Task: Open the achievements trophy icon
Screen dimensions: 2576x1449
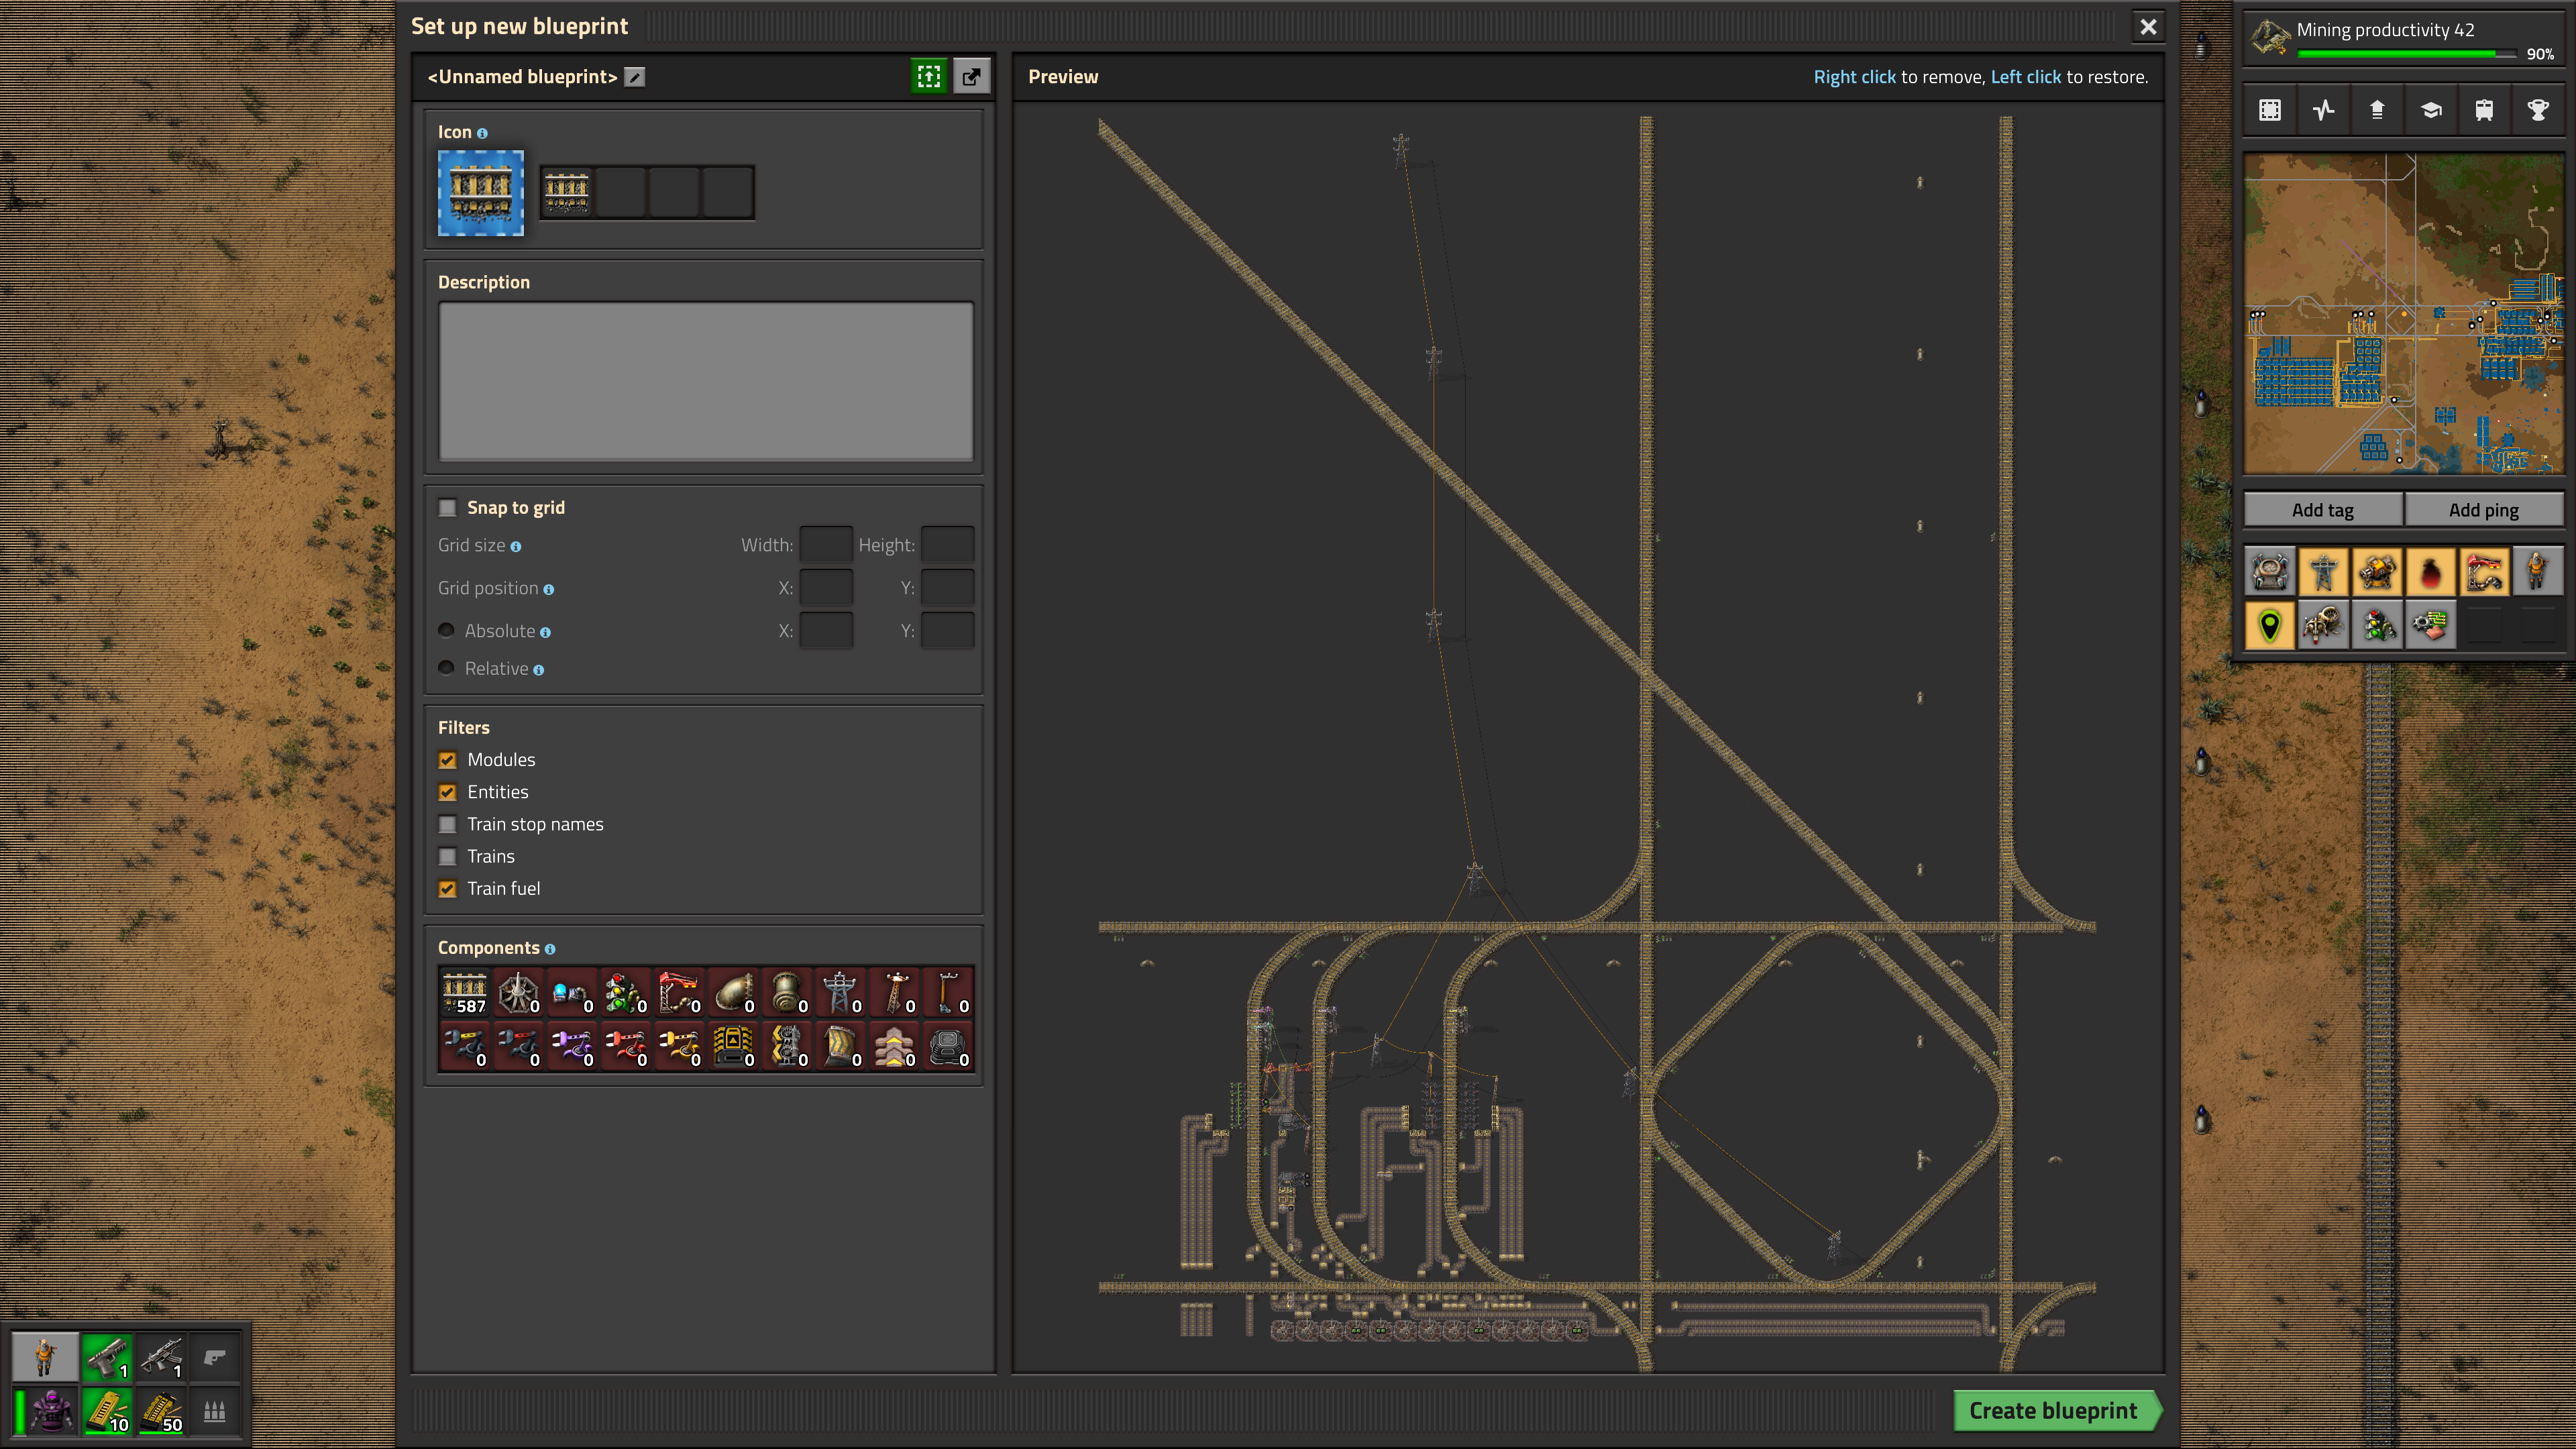Action: (x=2538, y=110)
